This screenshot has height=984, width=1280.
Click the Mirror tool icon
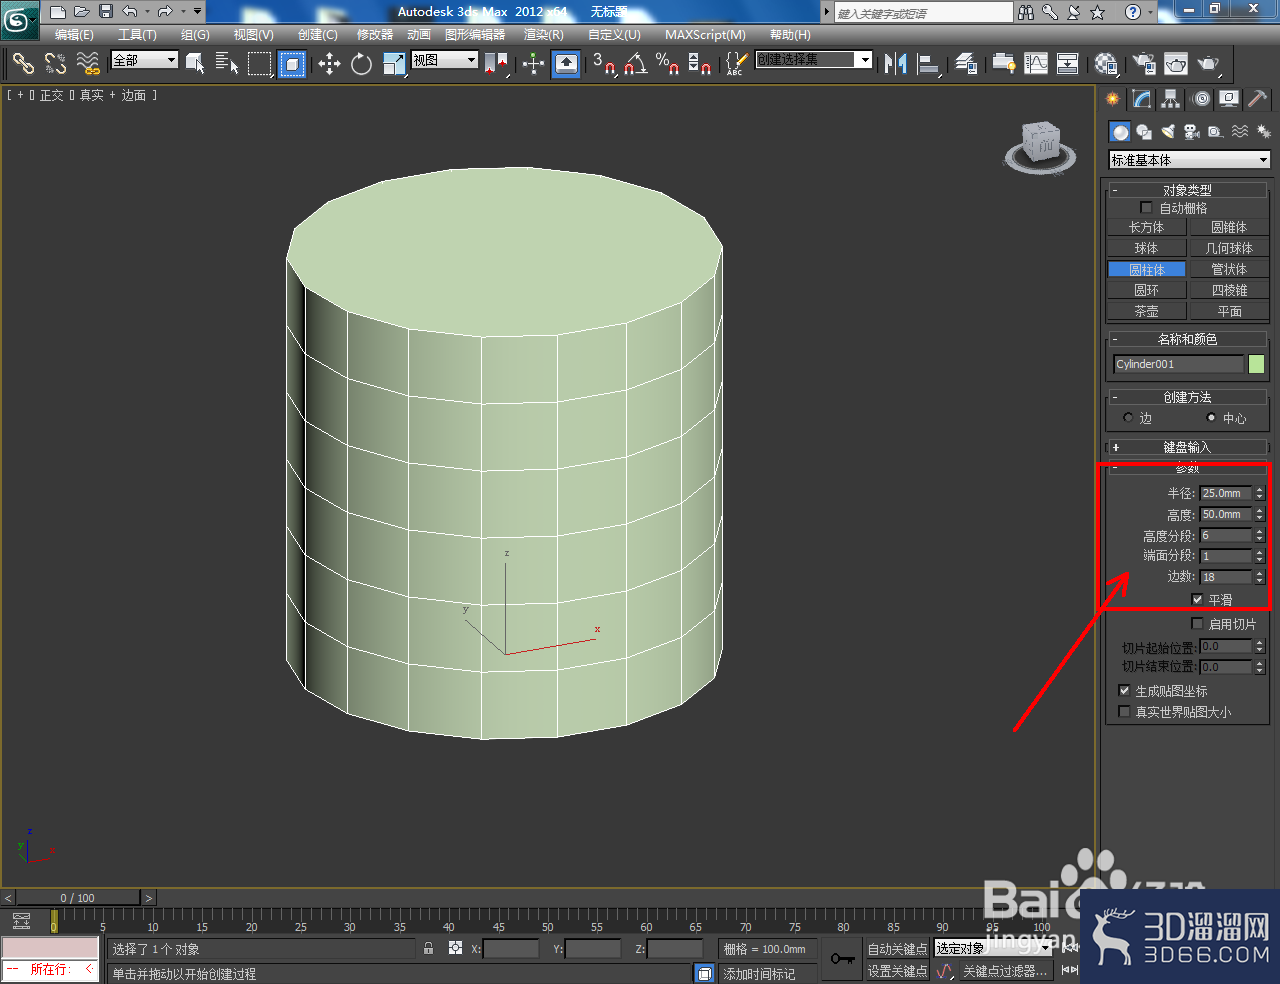coord(895,64)
